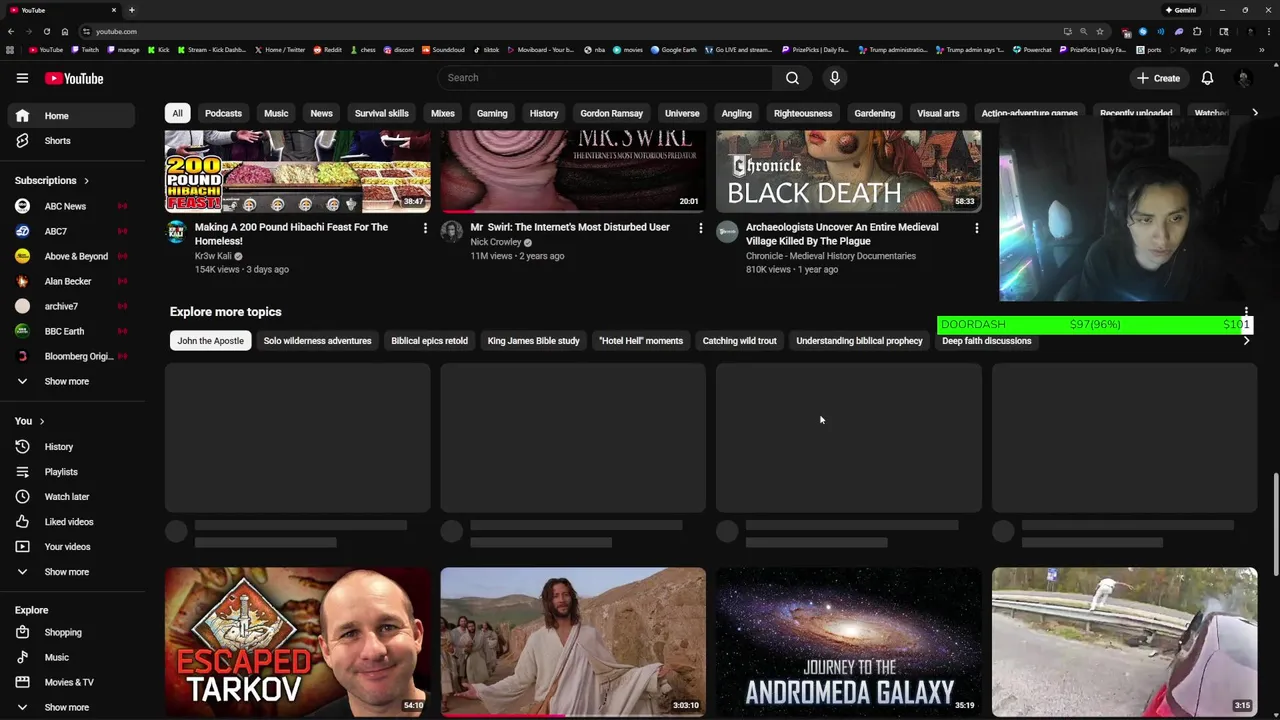Screen dimensions: 1280x720
Task: Select the Gaming filter chip
Action: (492, 113)
